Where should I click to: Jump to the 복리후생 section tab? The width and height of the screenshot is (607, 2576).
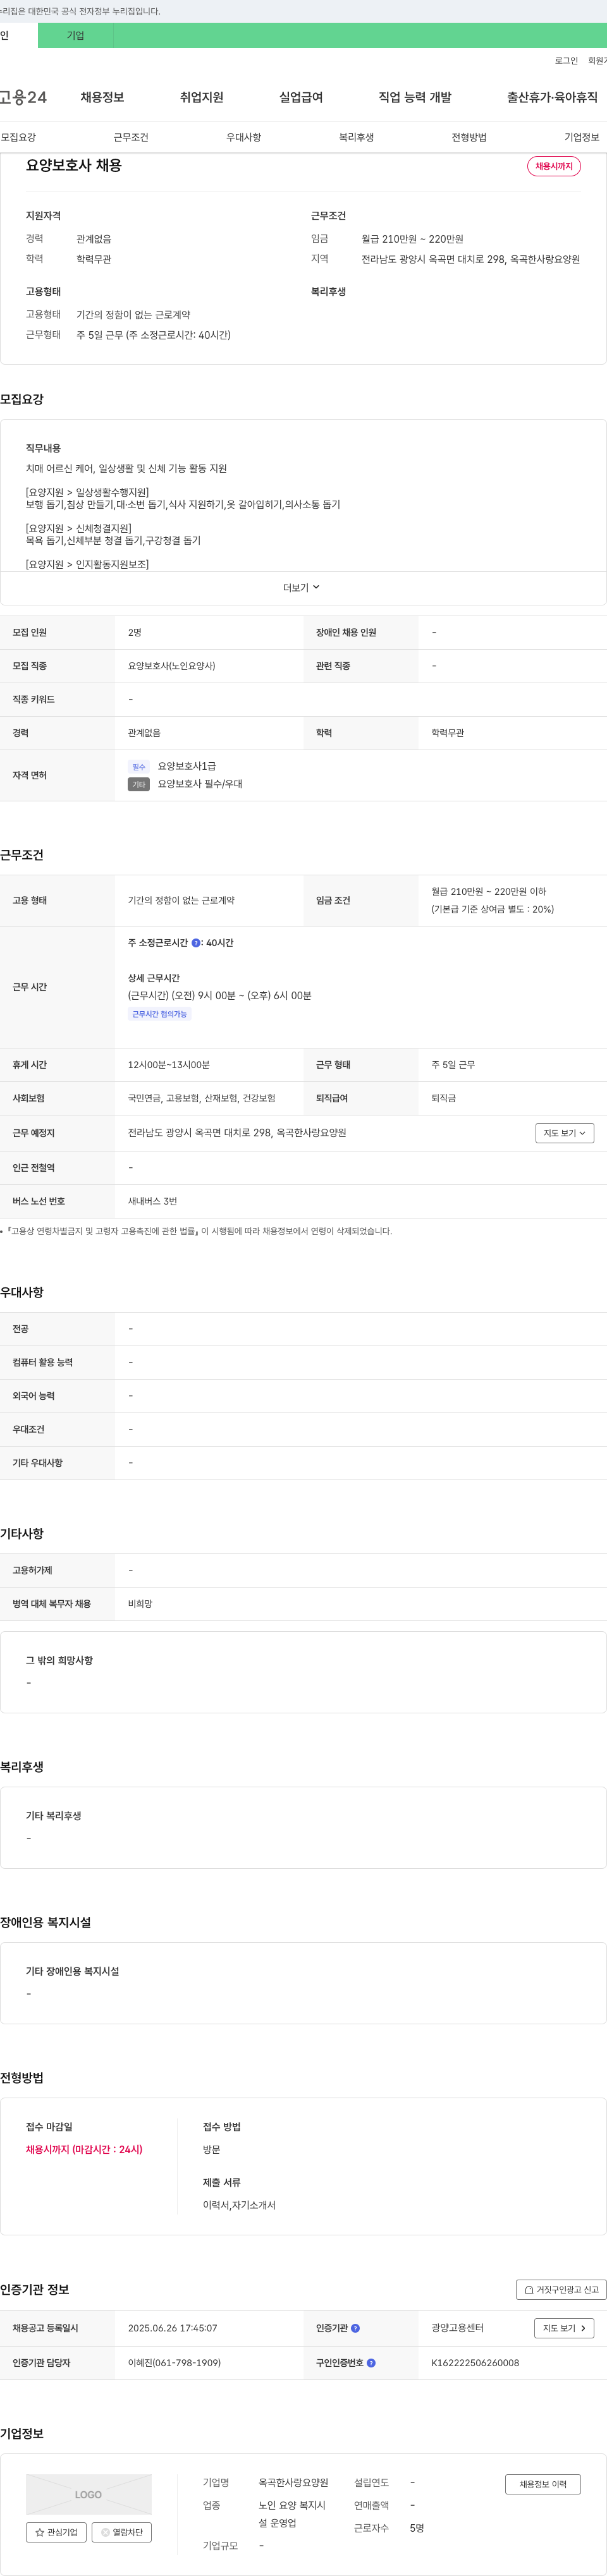point(356,137)
